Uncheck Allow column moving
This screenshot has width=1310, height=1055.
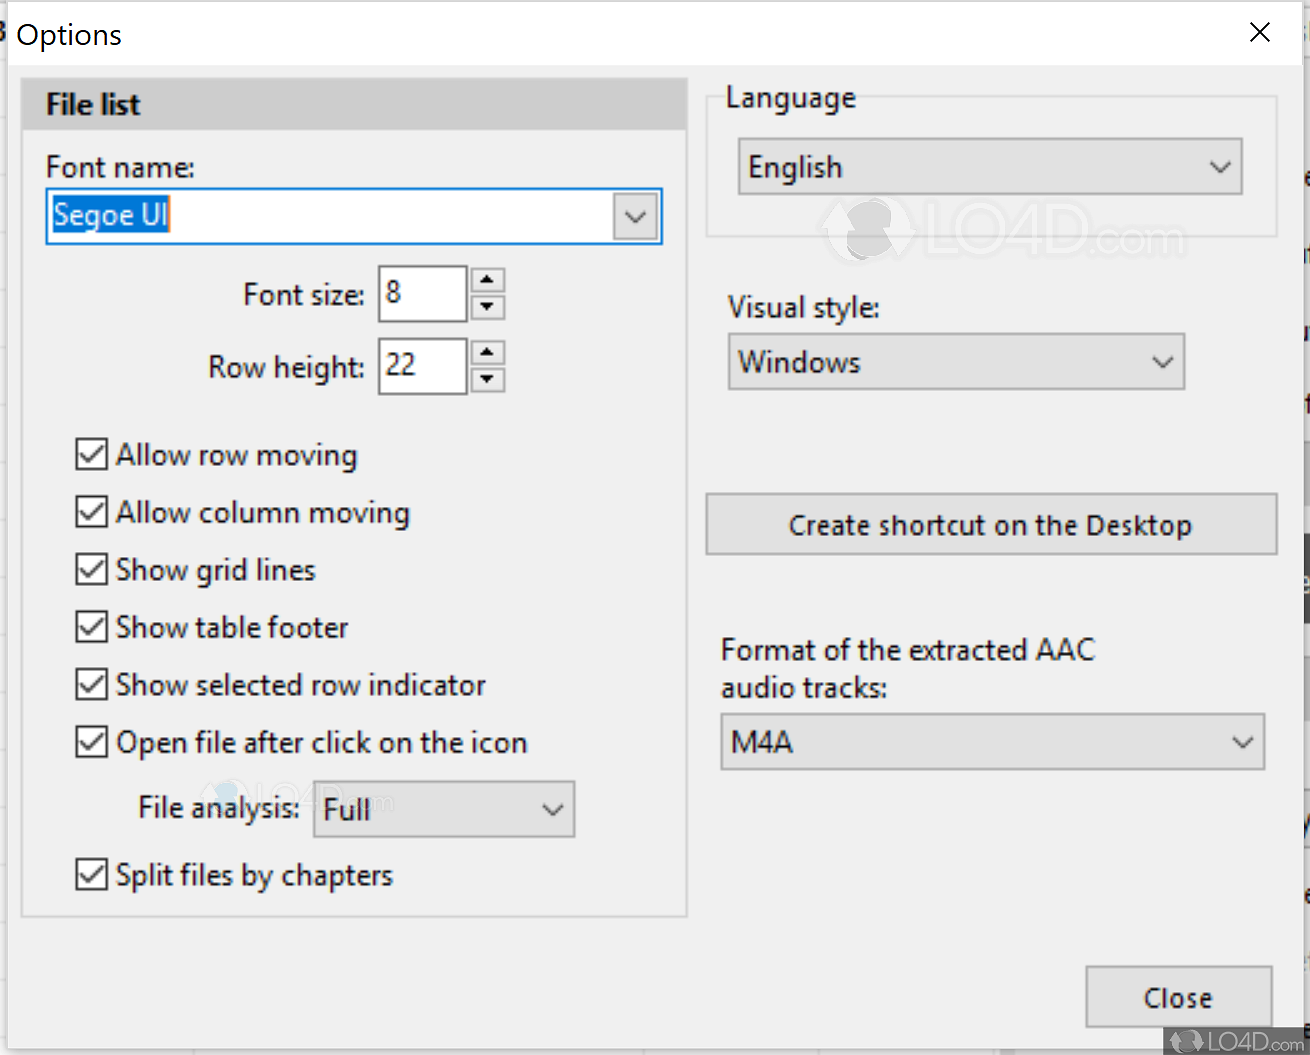[x=91, y=511]
